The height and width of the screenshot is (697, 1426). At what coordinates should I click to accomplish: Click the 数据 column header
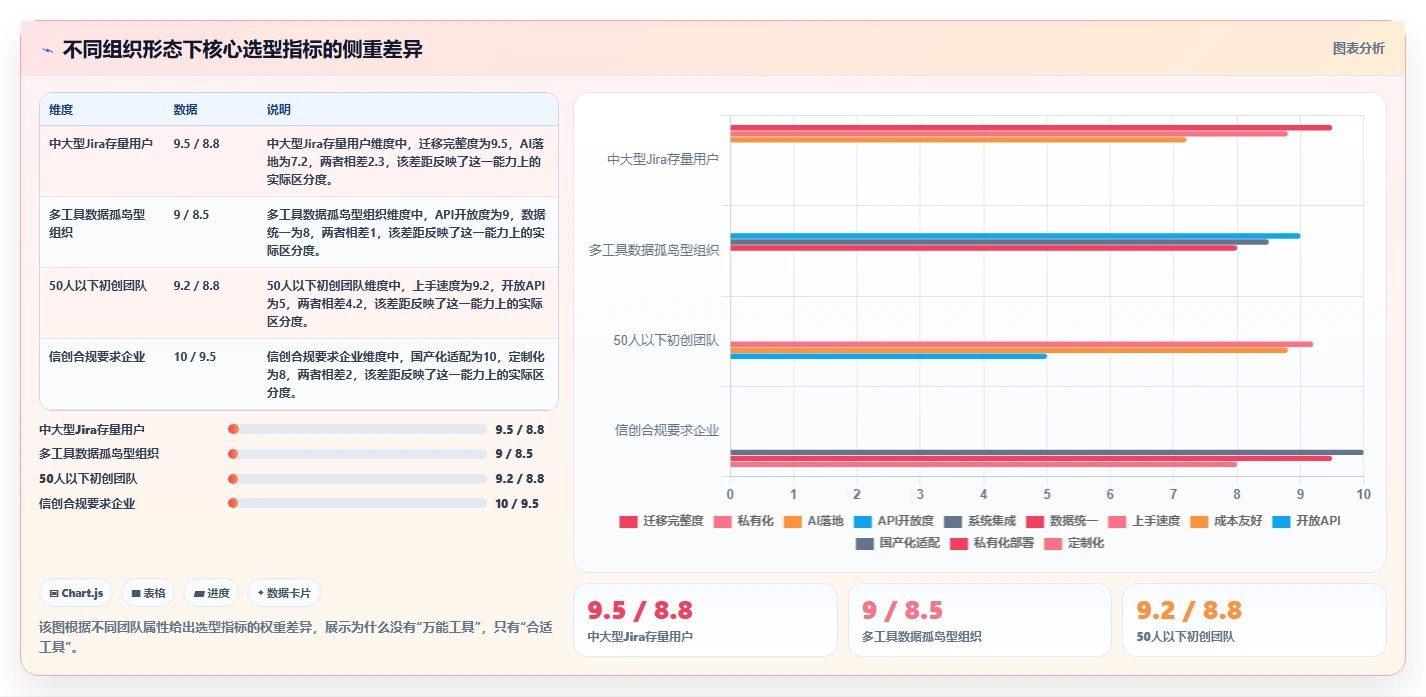(x=185, y=109)
